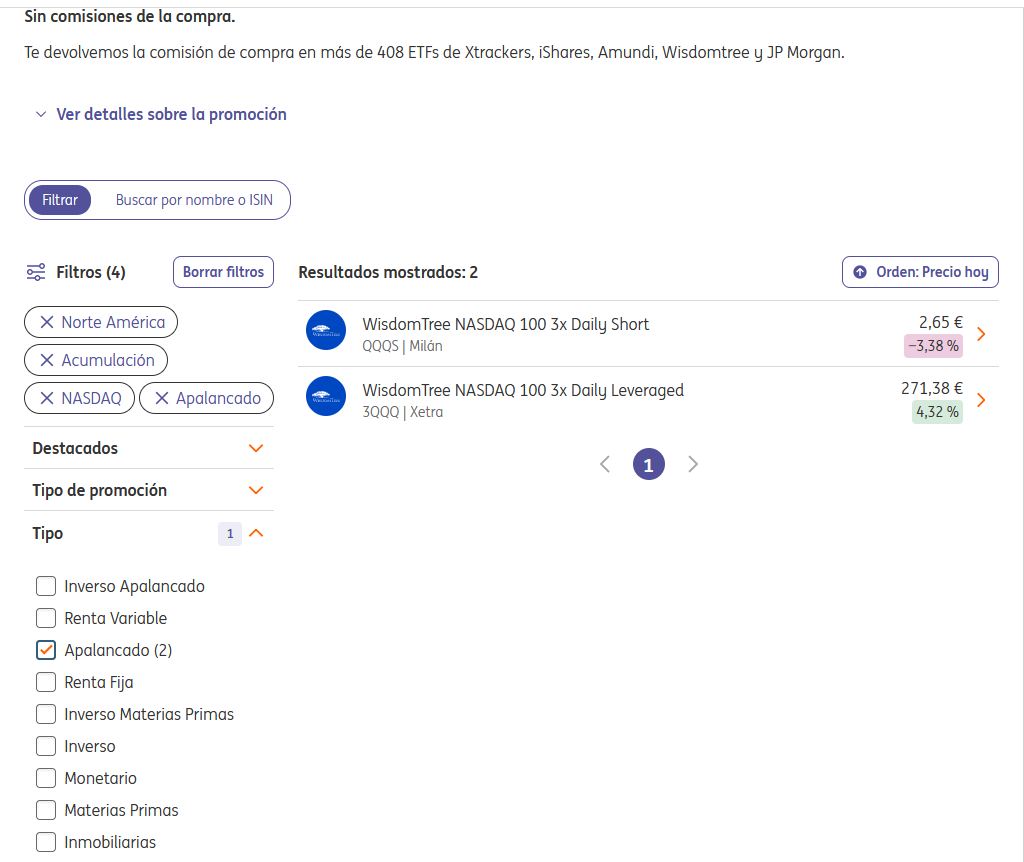Click the next page arrow in pagination
The width and height of the screenshot is (1024, 862).
click(x=693, y=464)
